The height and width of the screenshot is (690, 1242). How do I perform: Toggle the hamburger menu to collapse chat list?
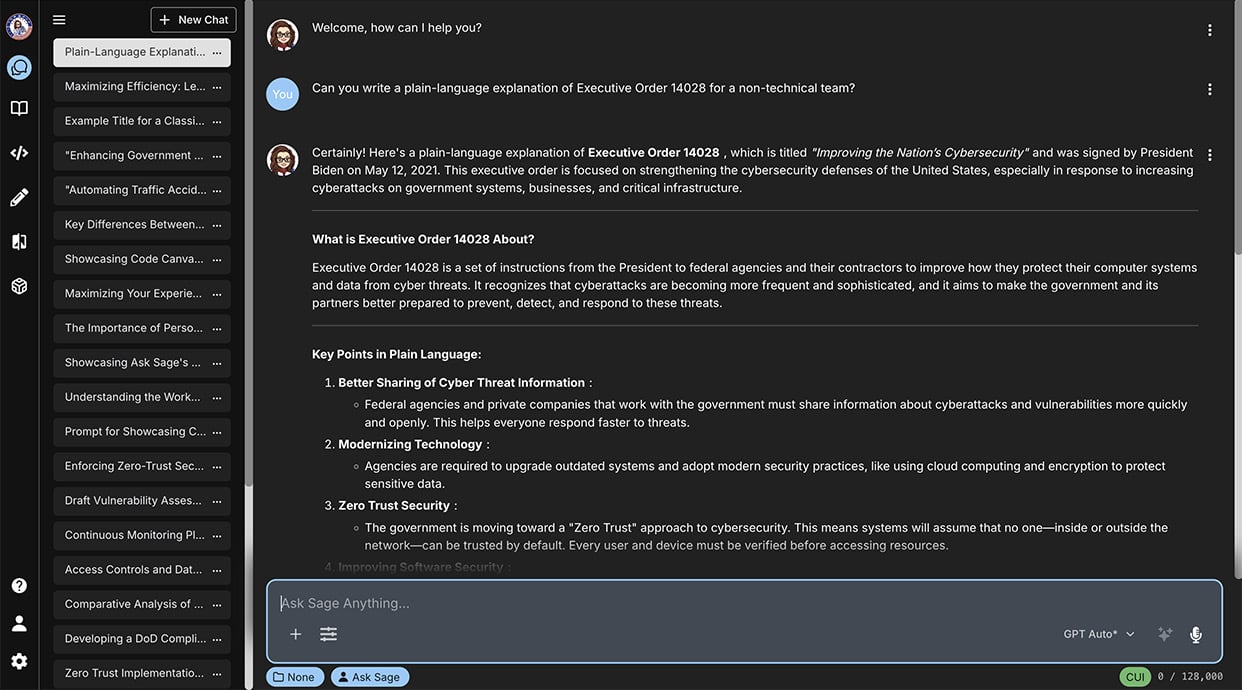(x=59, y=20)
